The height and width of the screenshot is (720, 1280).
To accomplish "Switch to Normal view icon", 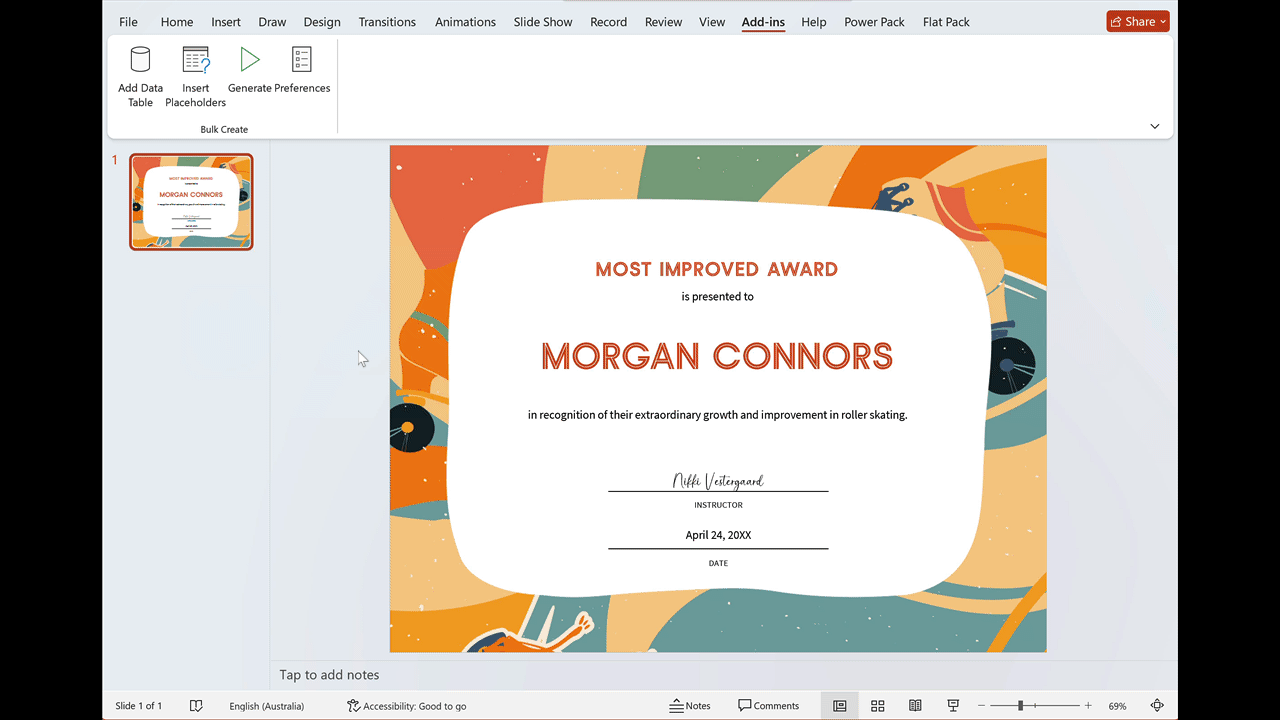I will pyautogui.click(x=840, y=706).
